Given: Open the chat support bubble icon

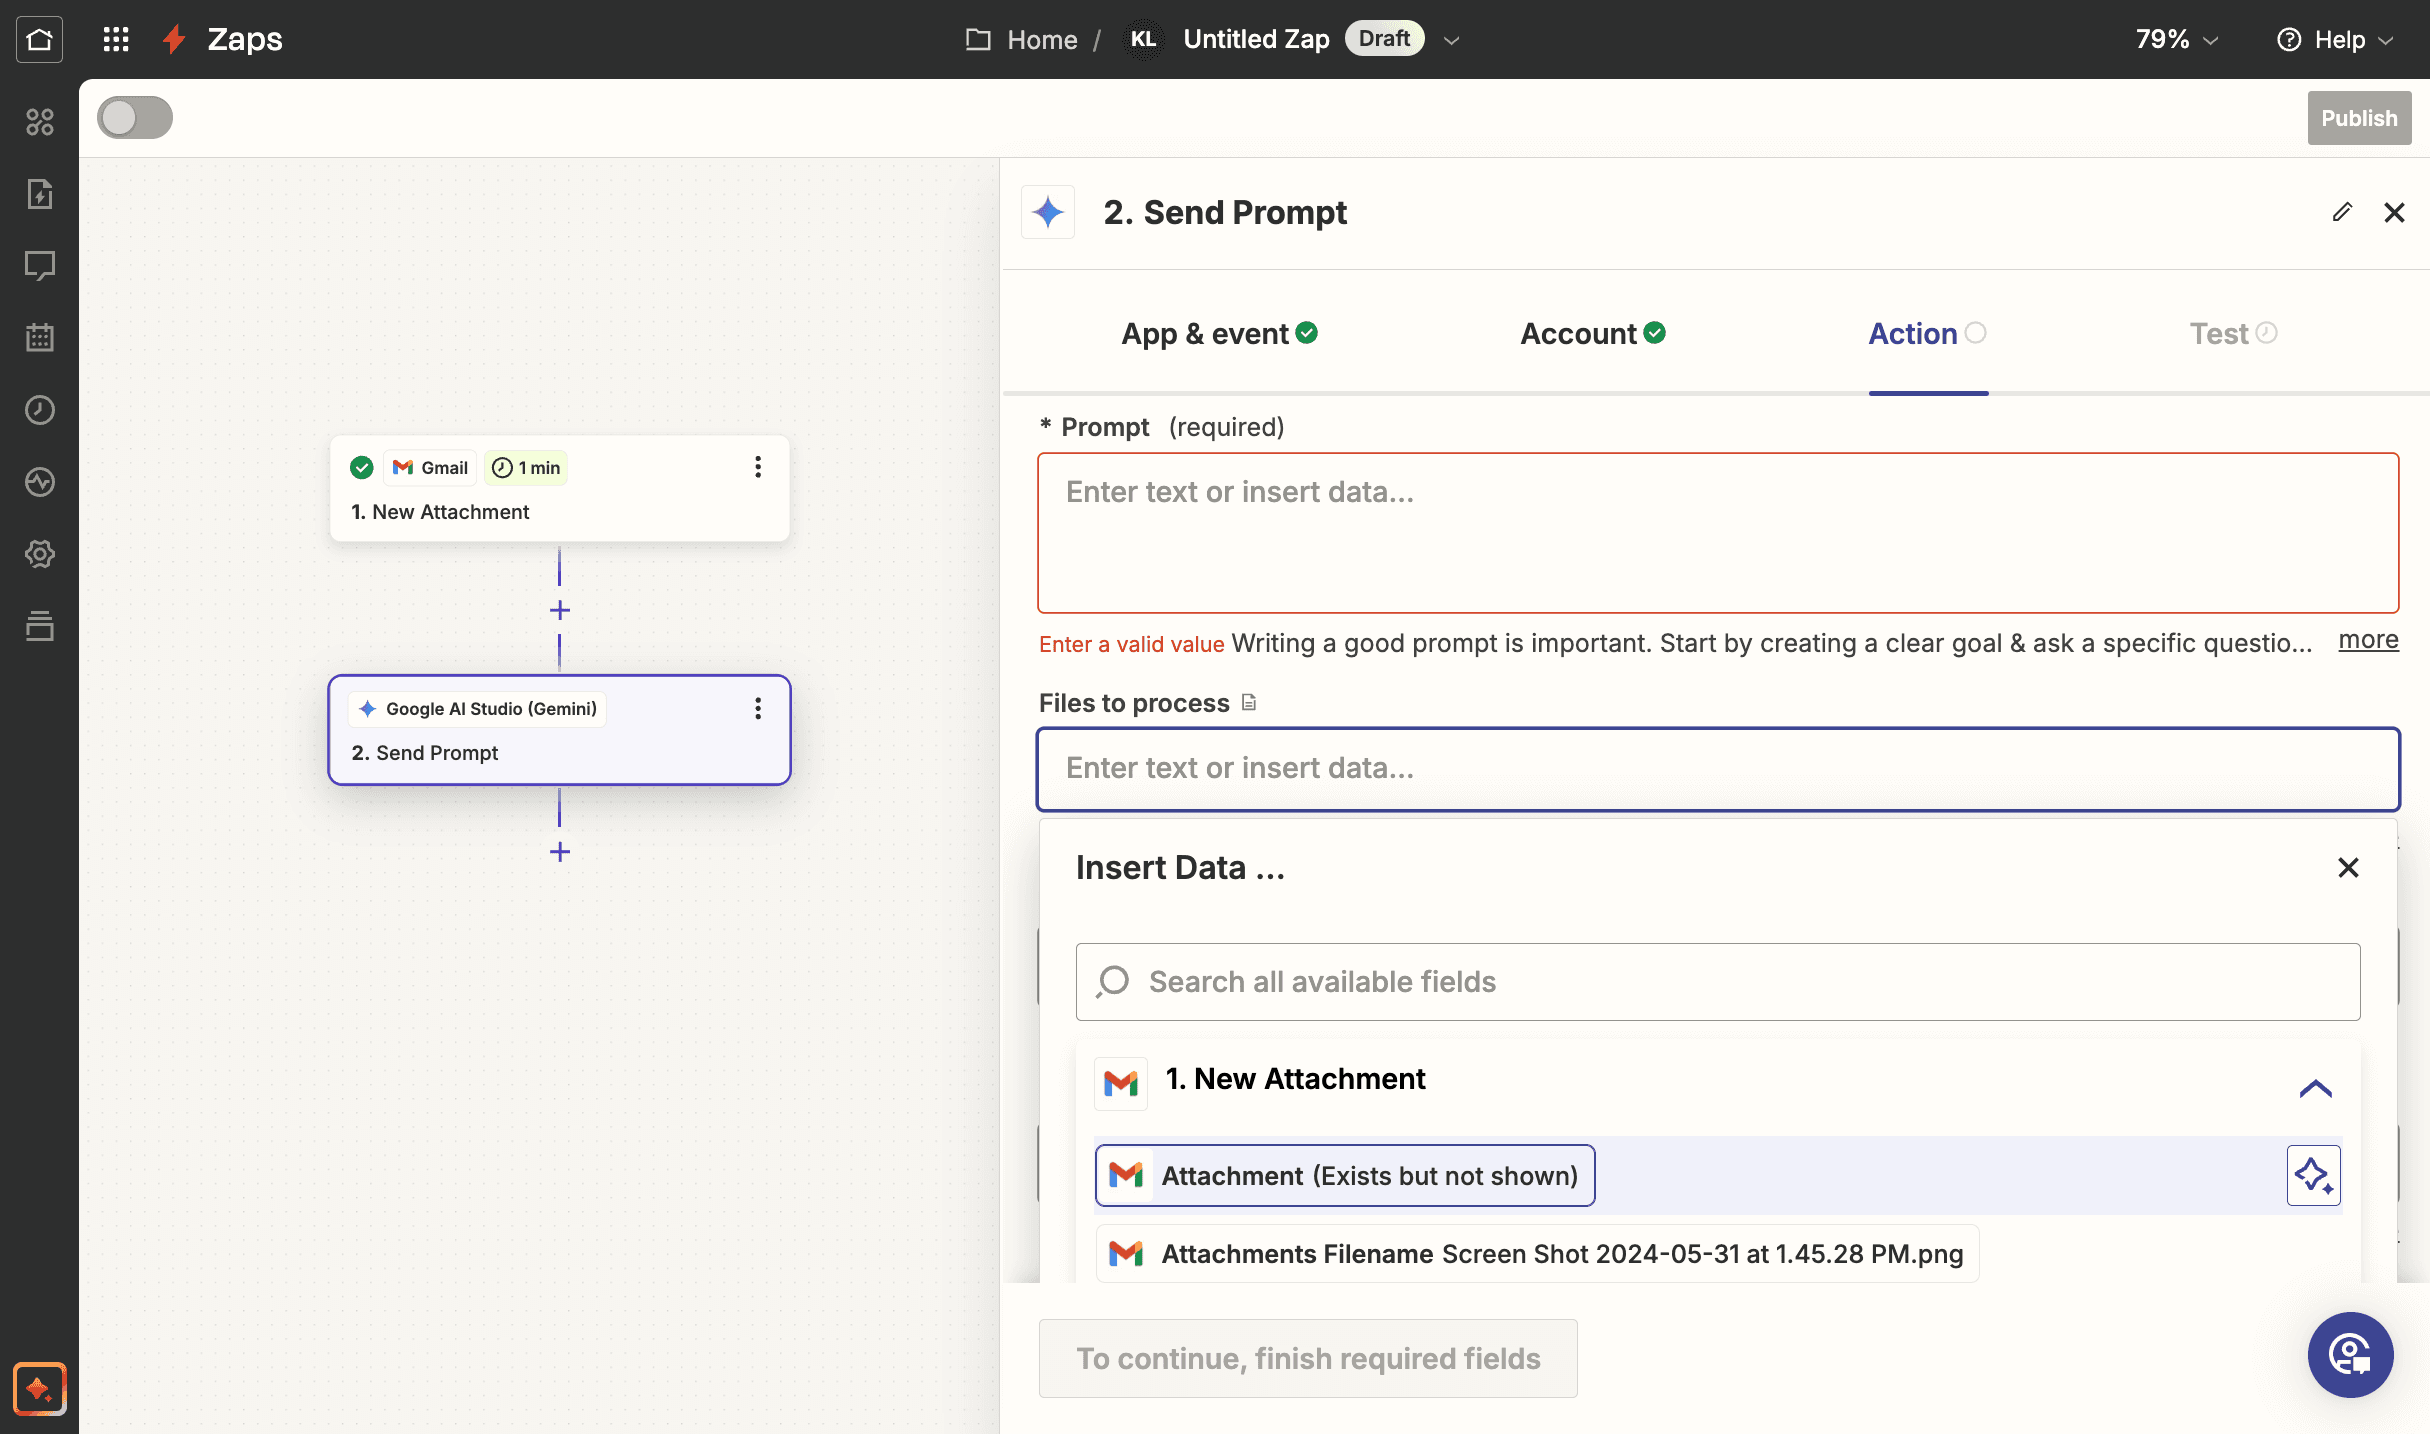Looking at the screenshot, I should [x=2350, y=1355].
